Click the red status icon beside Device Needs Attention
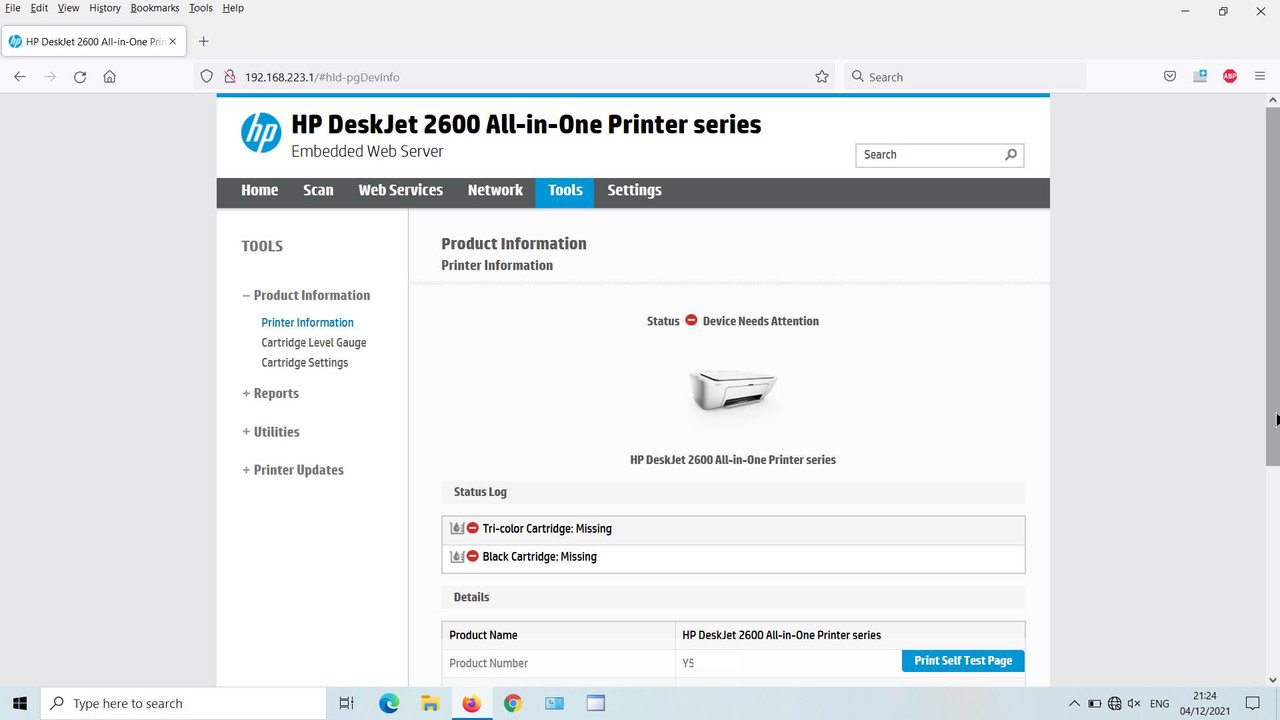 [x=691, y=320]
